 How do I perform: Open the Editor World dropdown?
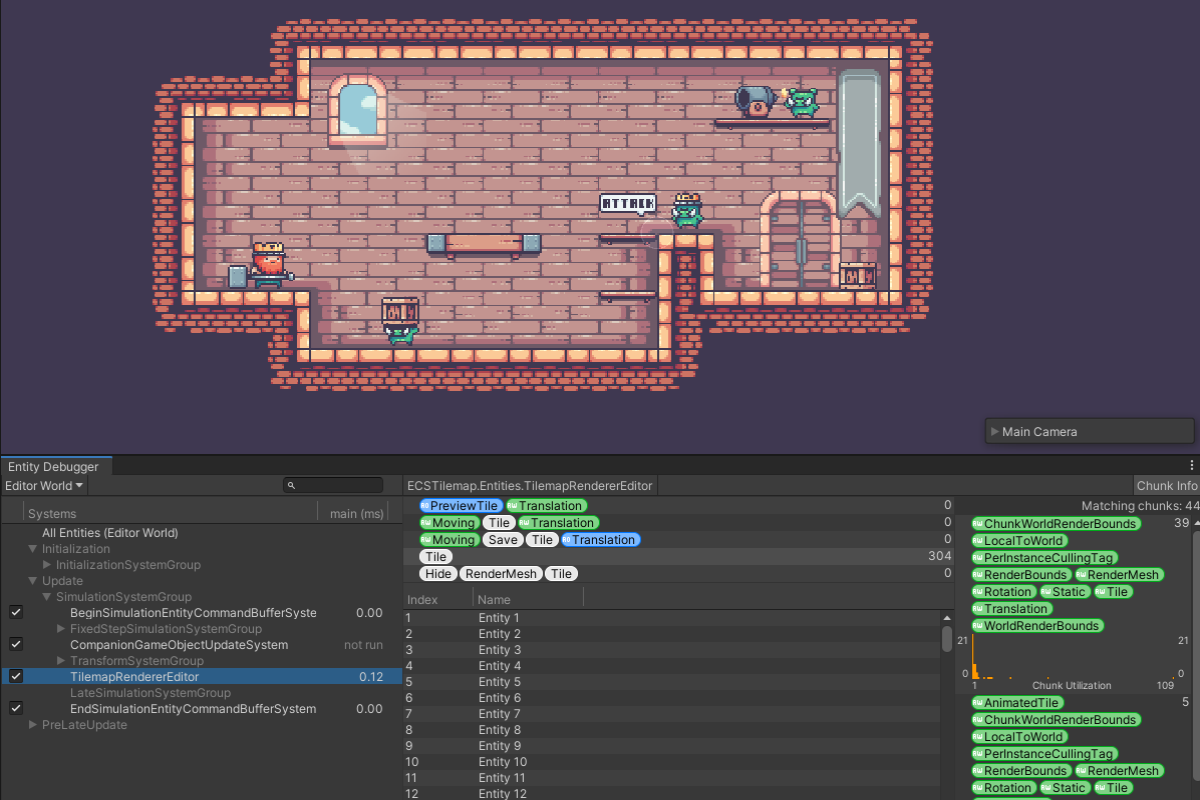click(45, 486)
